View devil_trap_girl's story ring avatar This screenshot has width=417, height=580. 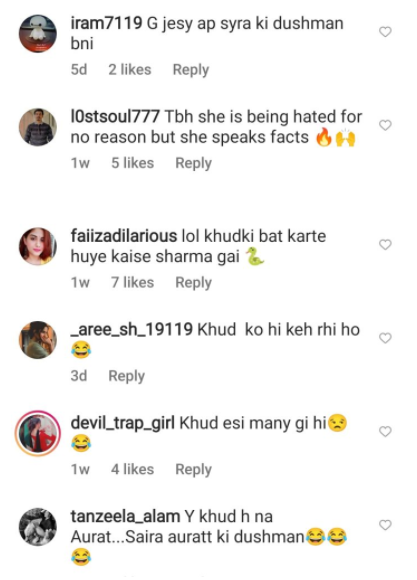38,433
